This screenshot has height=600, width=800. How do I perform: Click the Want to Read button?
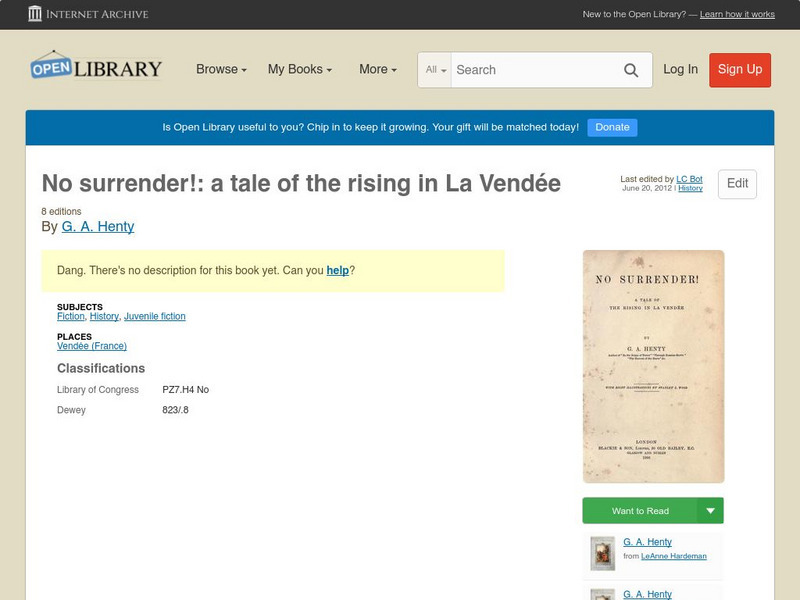pyautogui.click(x=640, y=511)
